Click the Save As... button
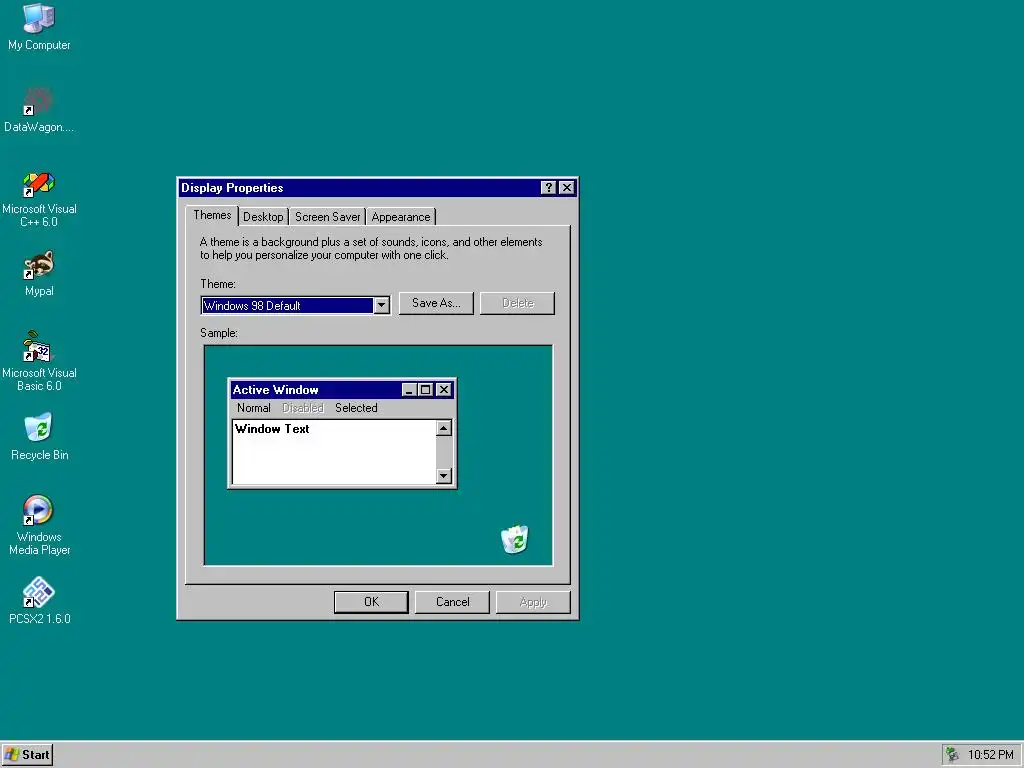The width and height of the screenshot is (1024, 768). tap(436, 303)
